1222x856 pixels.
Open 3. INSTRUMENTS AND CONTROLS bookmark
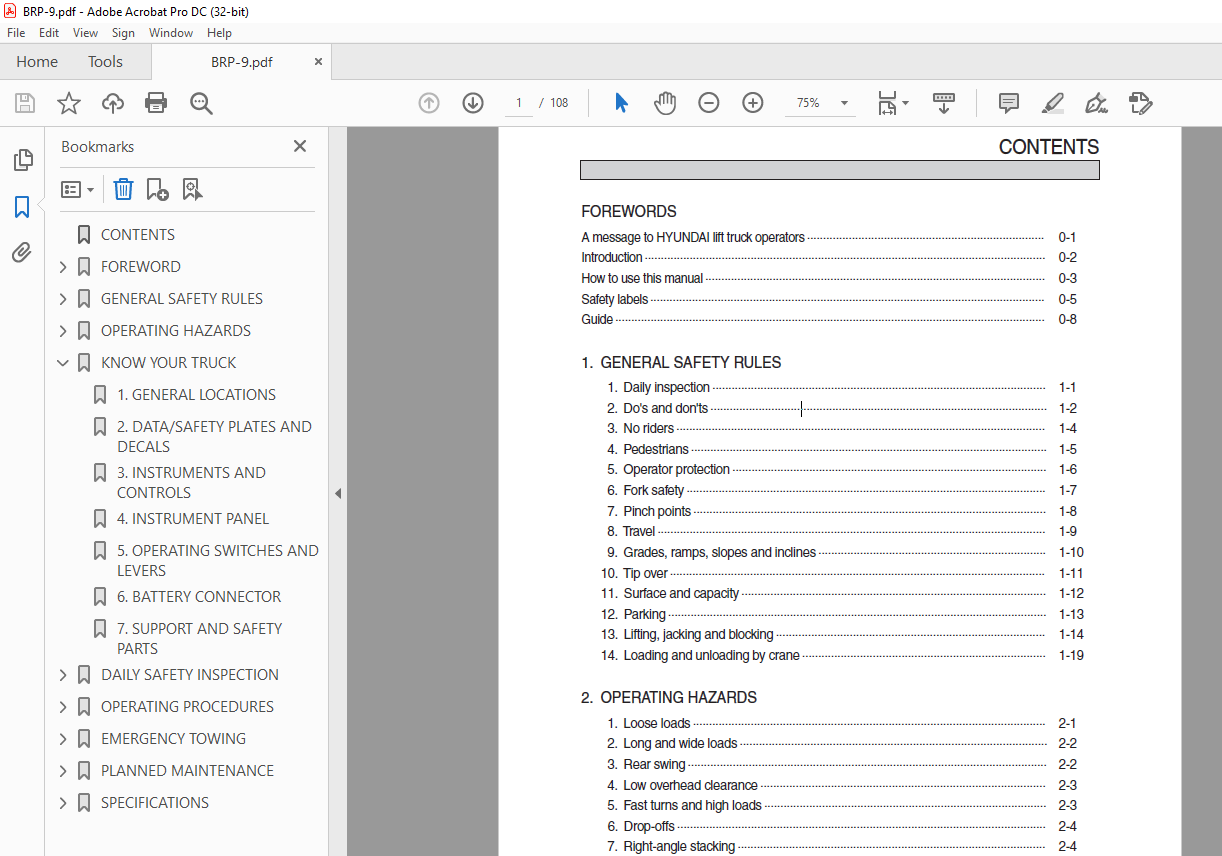(x=191, y=483)
